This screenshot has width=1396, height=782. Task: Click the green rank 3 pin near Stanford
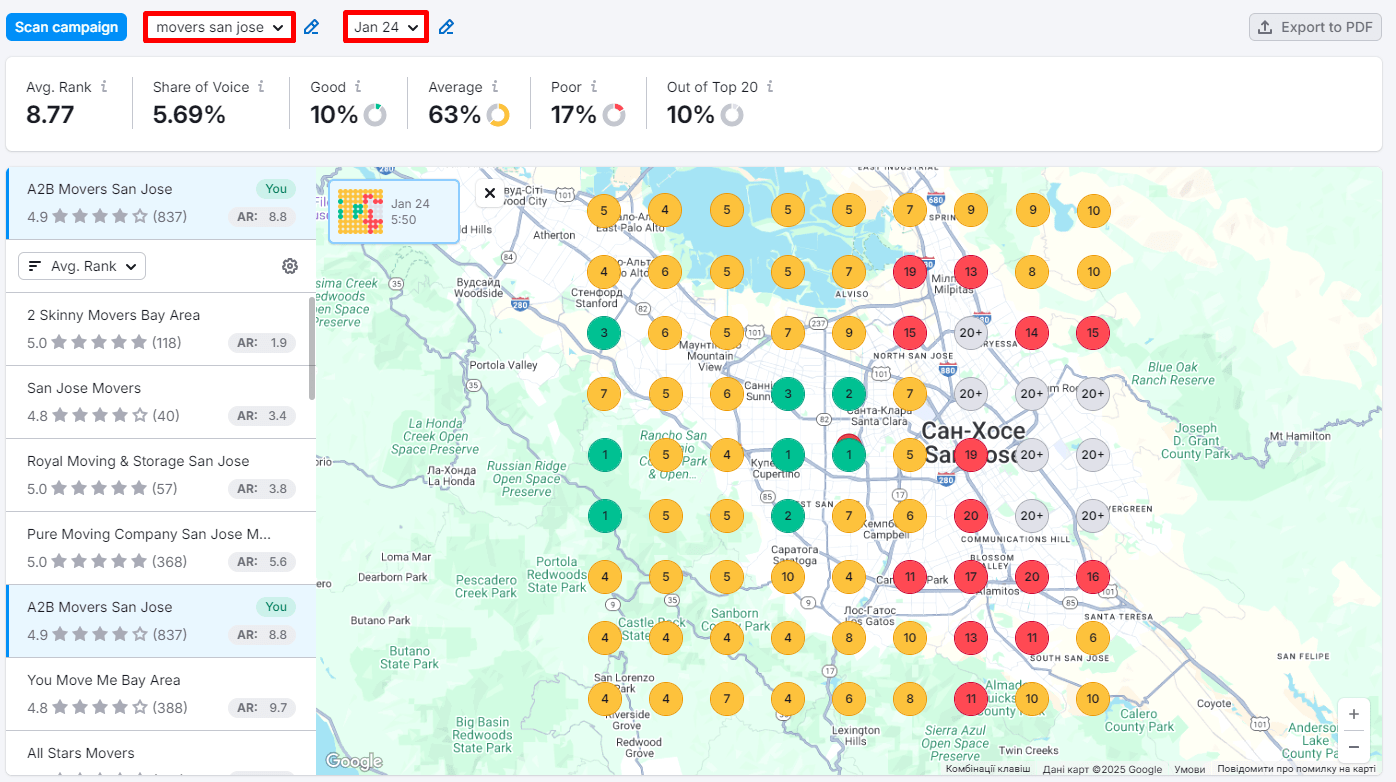pos(604,333)
